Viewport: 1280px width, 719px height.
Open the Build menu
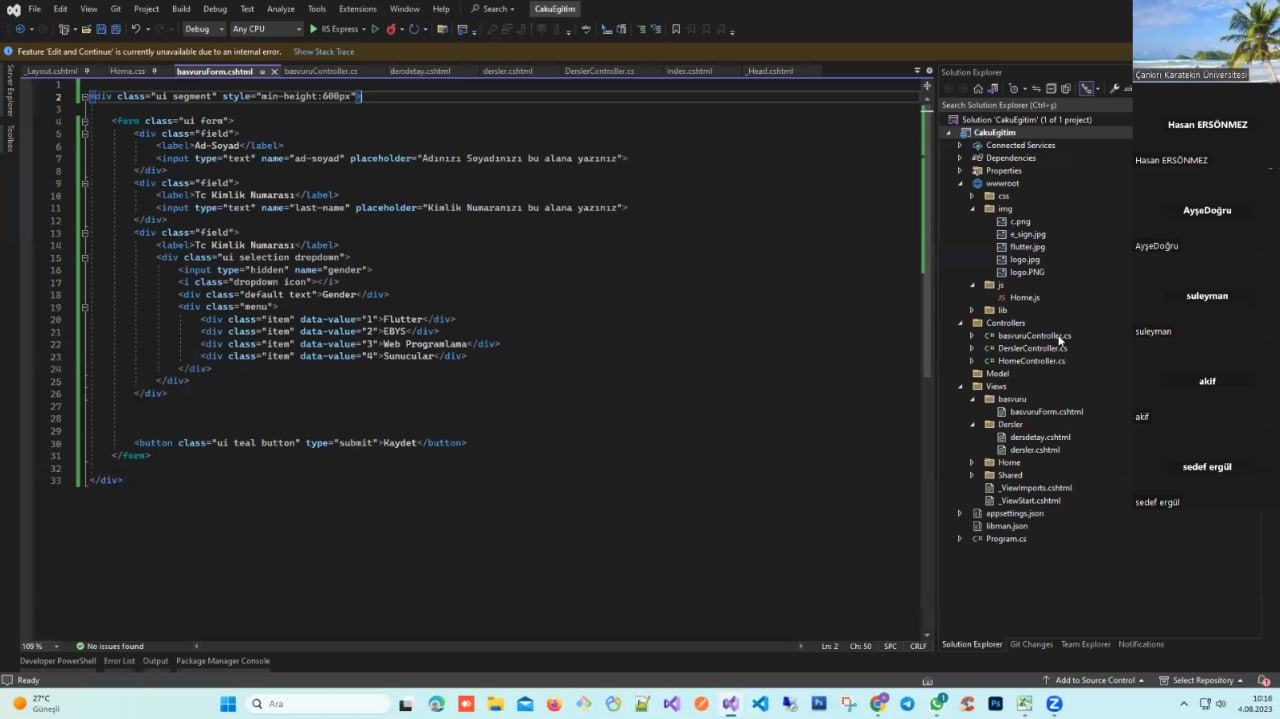point(181,9)
